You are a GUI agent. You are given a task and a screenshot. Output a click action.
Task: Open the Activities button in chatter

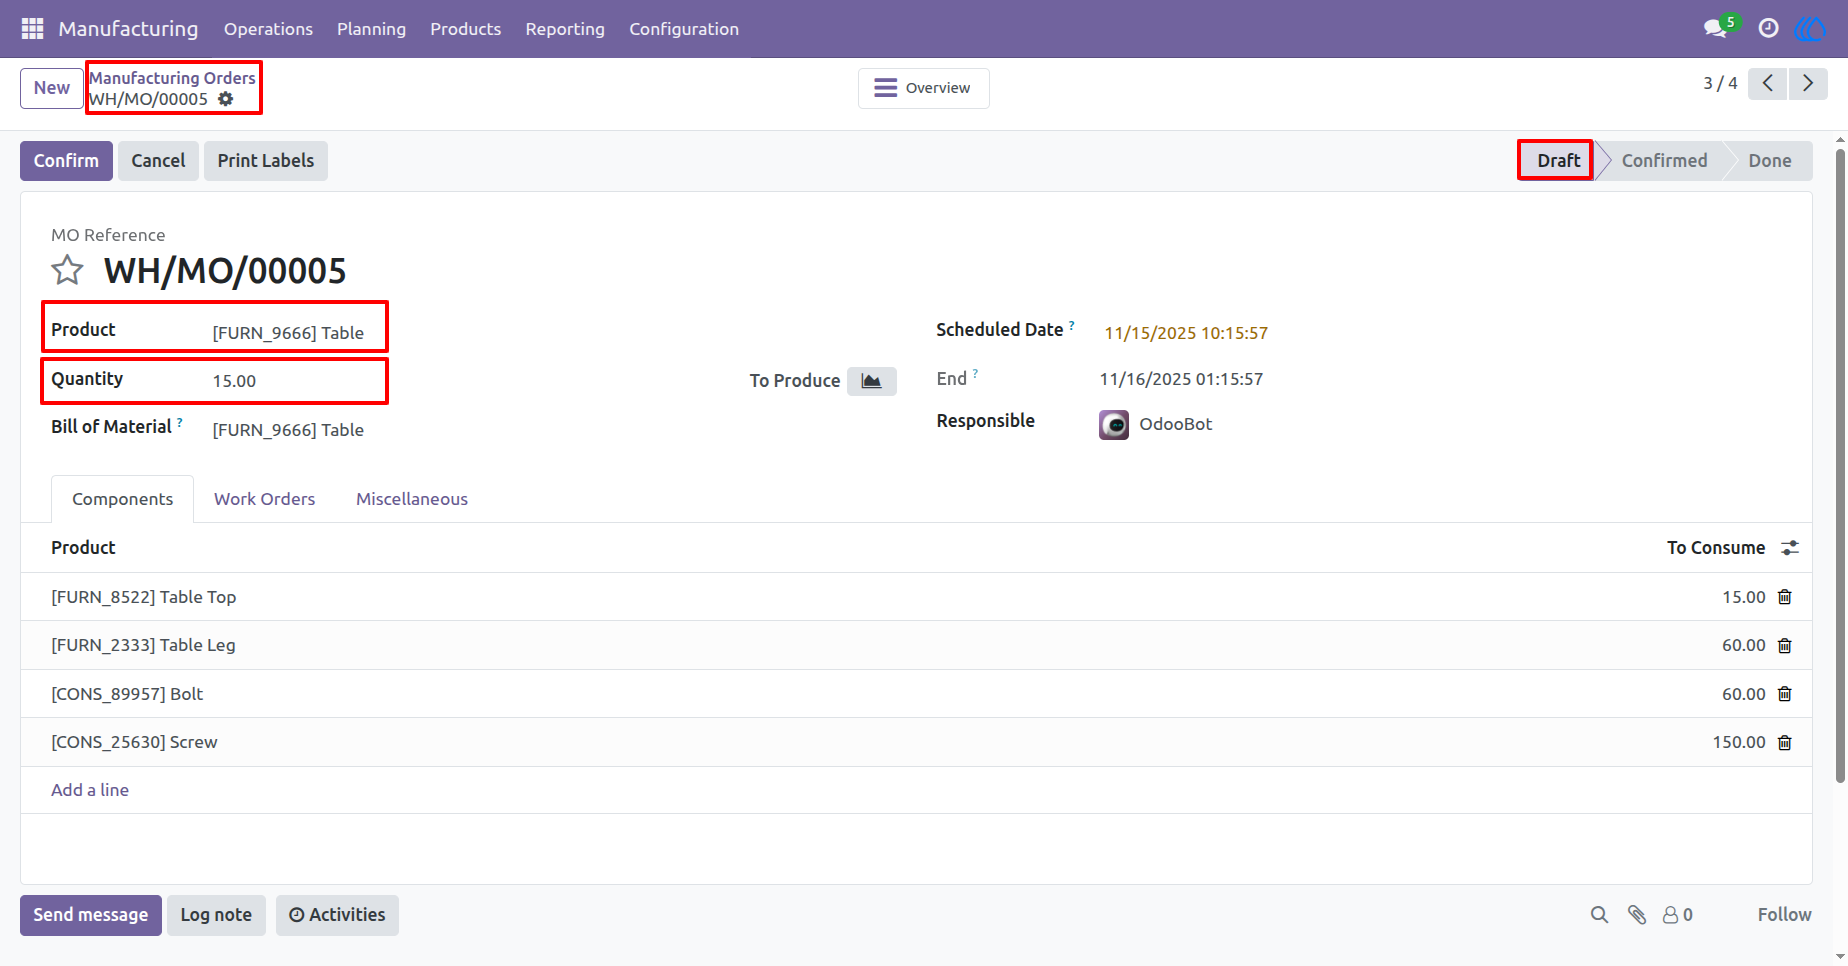point(337,915)
